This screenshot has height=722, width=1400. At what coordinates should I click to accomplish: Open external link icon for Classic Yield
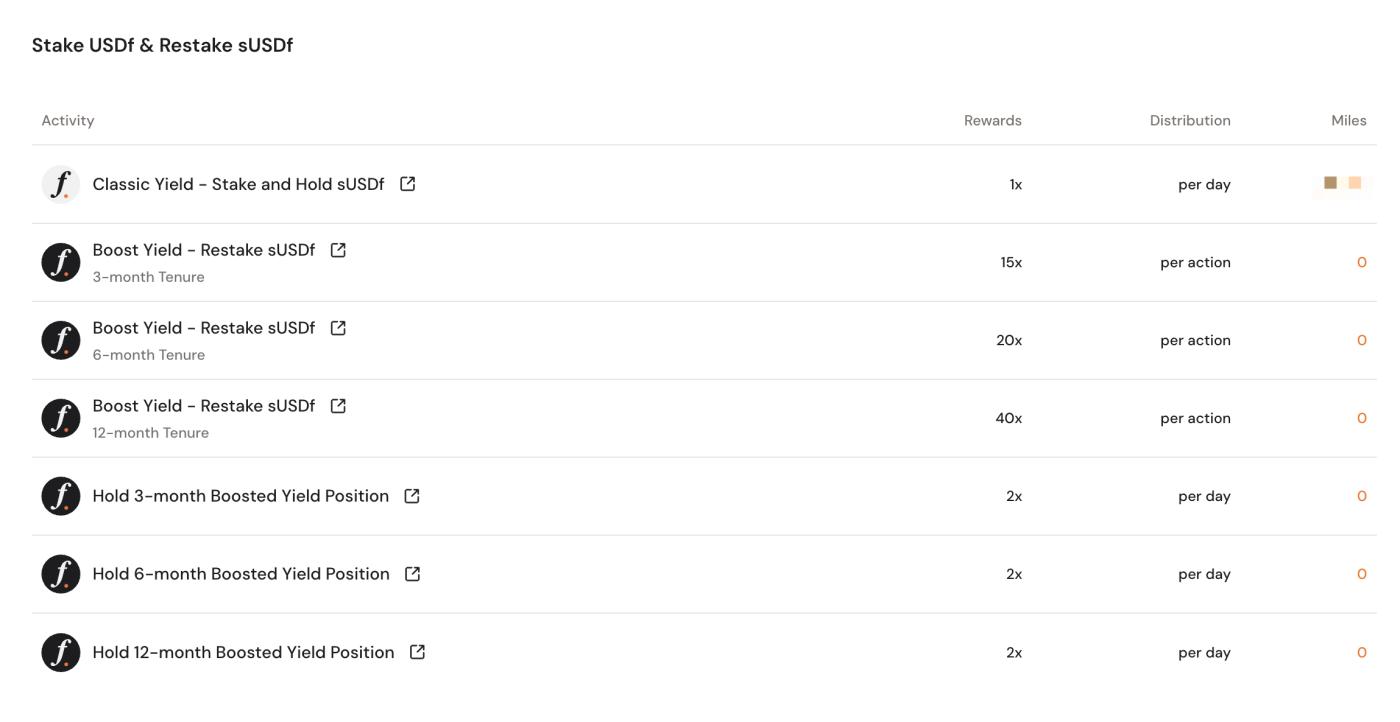(408, 184)
